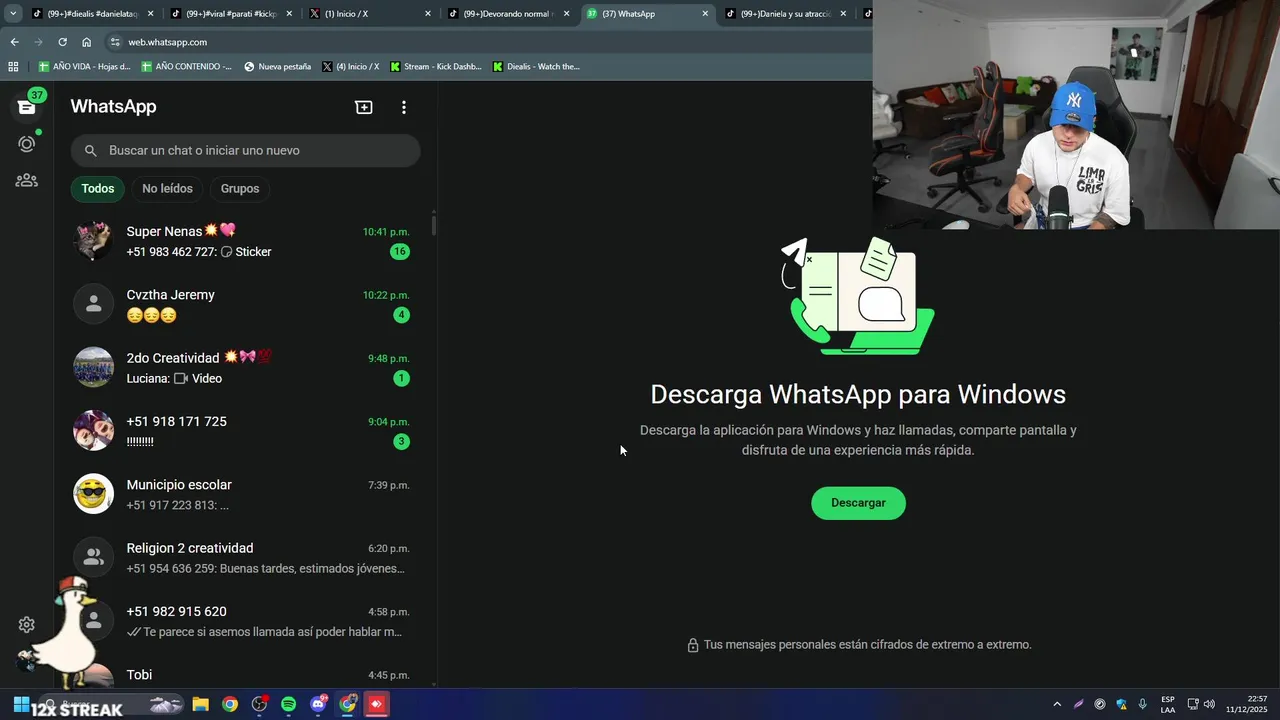This screenshot has height=720, width=1280.
Task: Open chat with +51 918 171 725
Action: [x=245, y=431]
